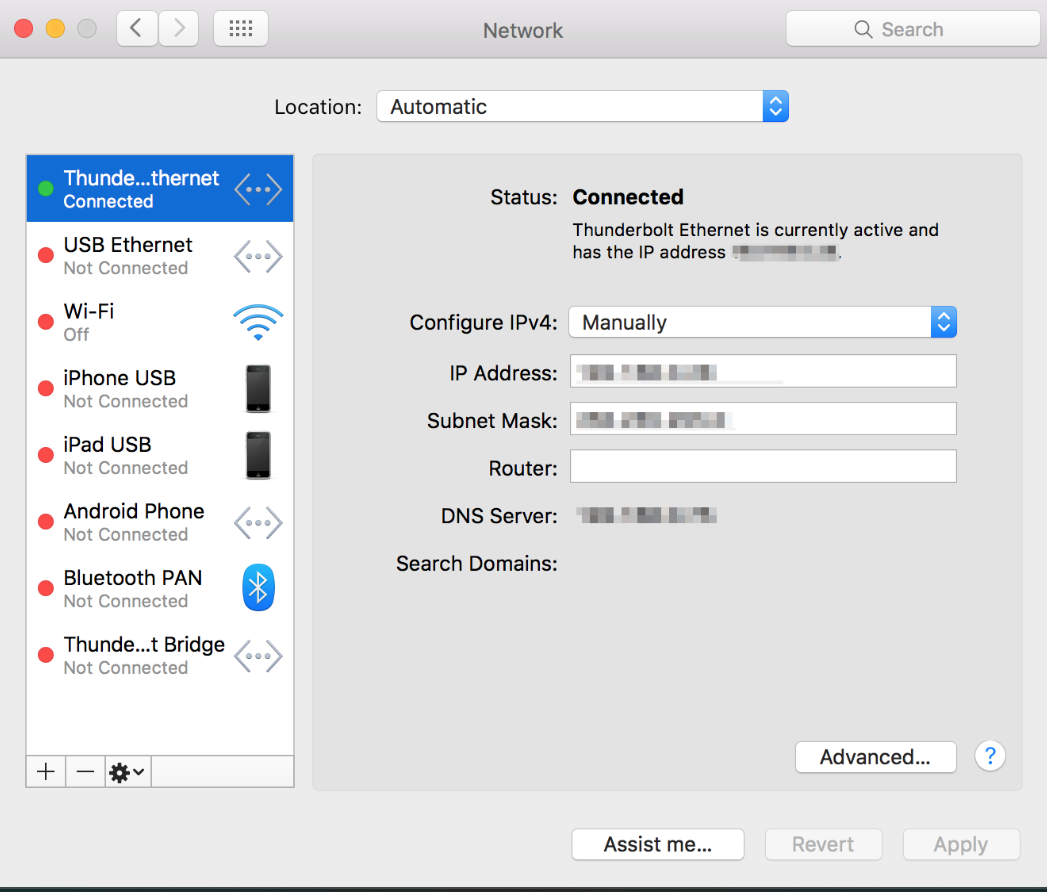The height and width of the screenshot is (892, 1047).
Task: Click inside the Router input field
Action: (x=762, y=466)
